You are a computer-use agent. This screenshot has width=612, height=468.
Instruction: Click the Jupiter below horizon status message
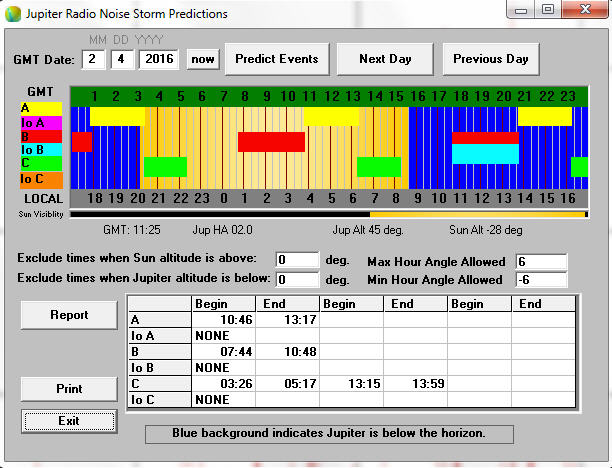tap(329, 434)
